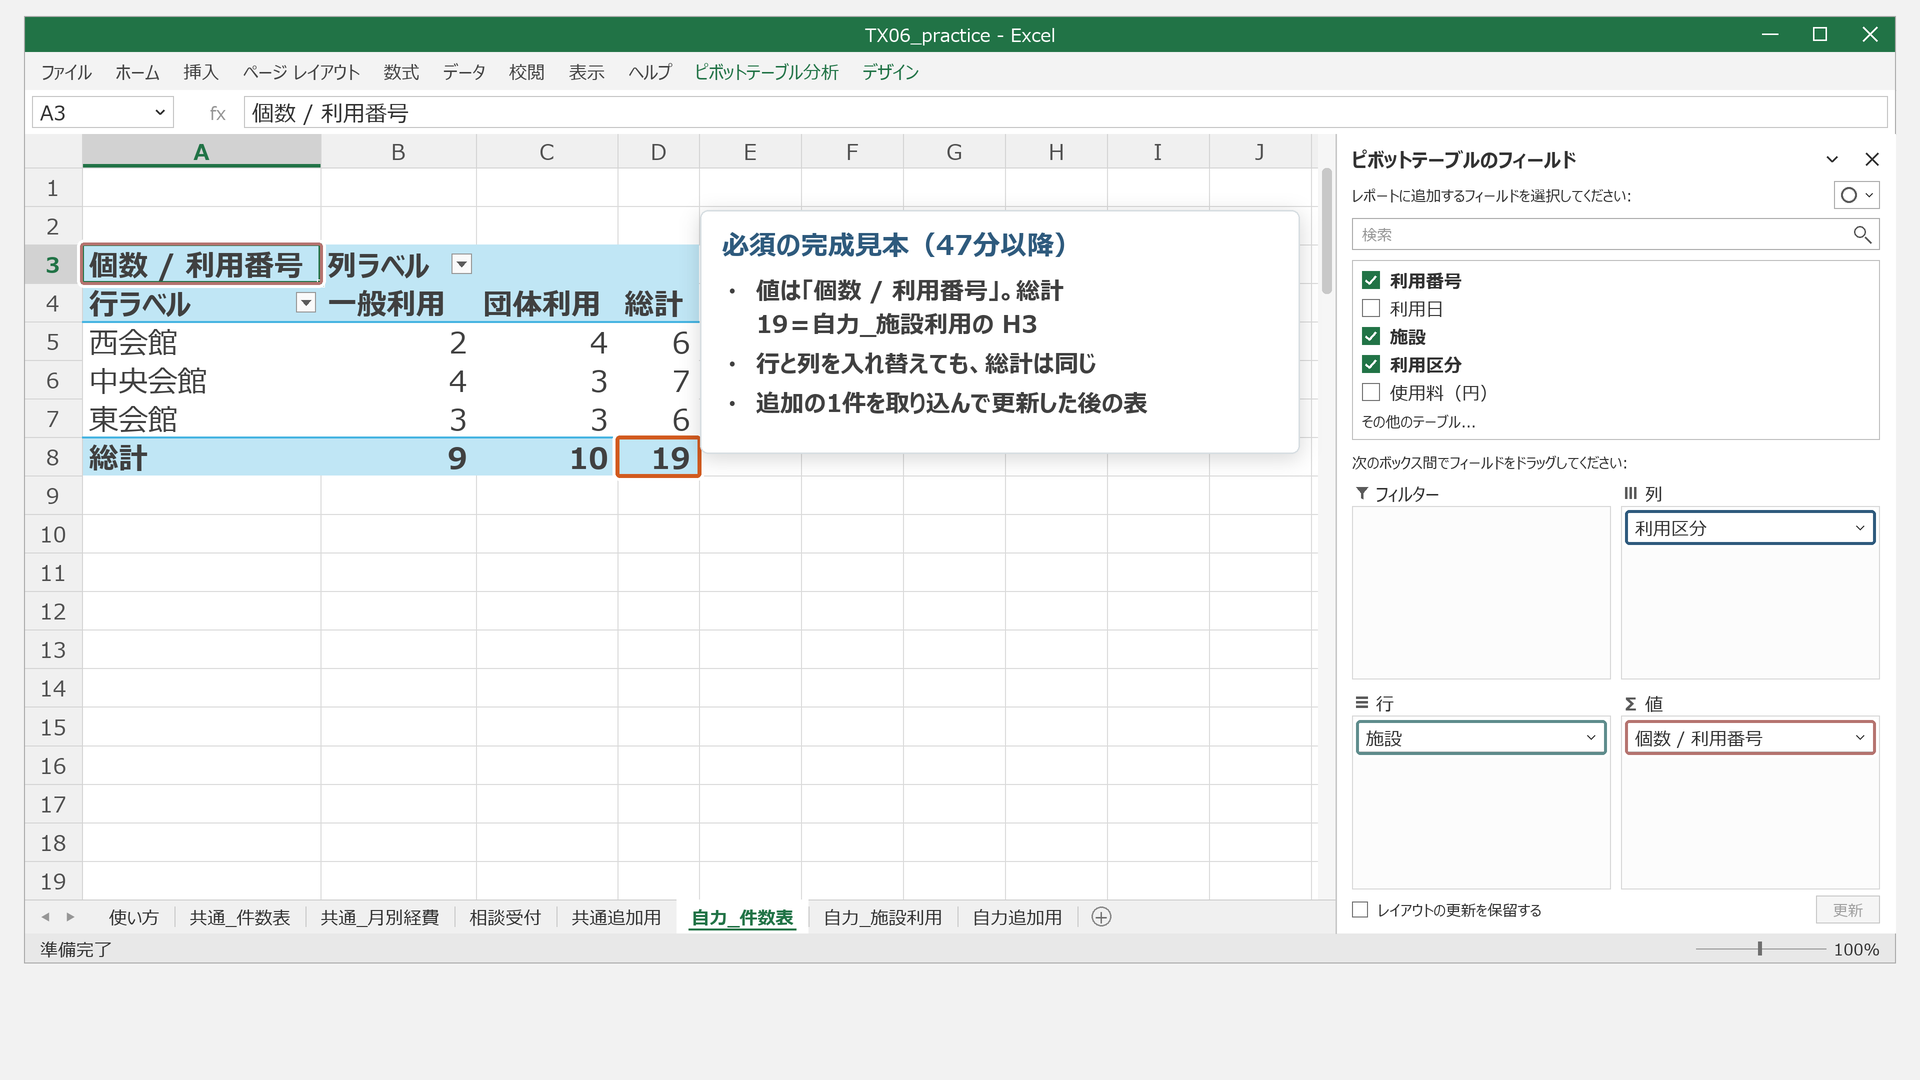Expand the Name Box dropdown
This screenshot has width=1920, height=1080.
pyautogui.click(x=159, y=113)
